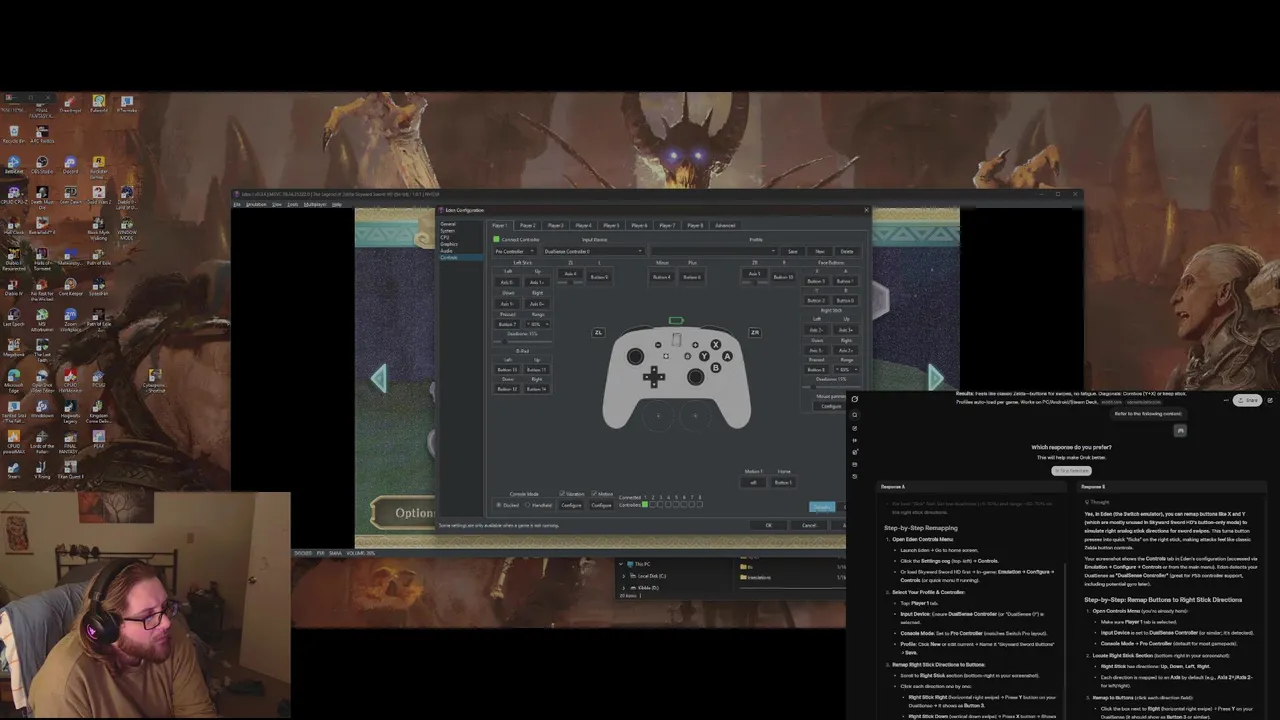Viewport: 1280px width, 720px height.
Task: Launch the Grim Dawn desktop shortcut
Action: 70,195
